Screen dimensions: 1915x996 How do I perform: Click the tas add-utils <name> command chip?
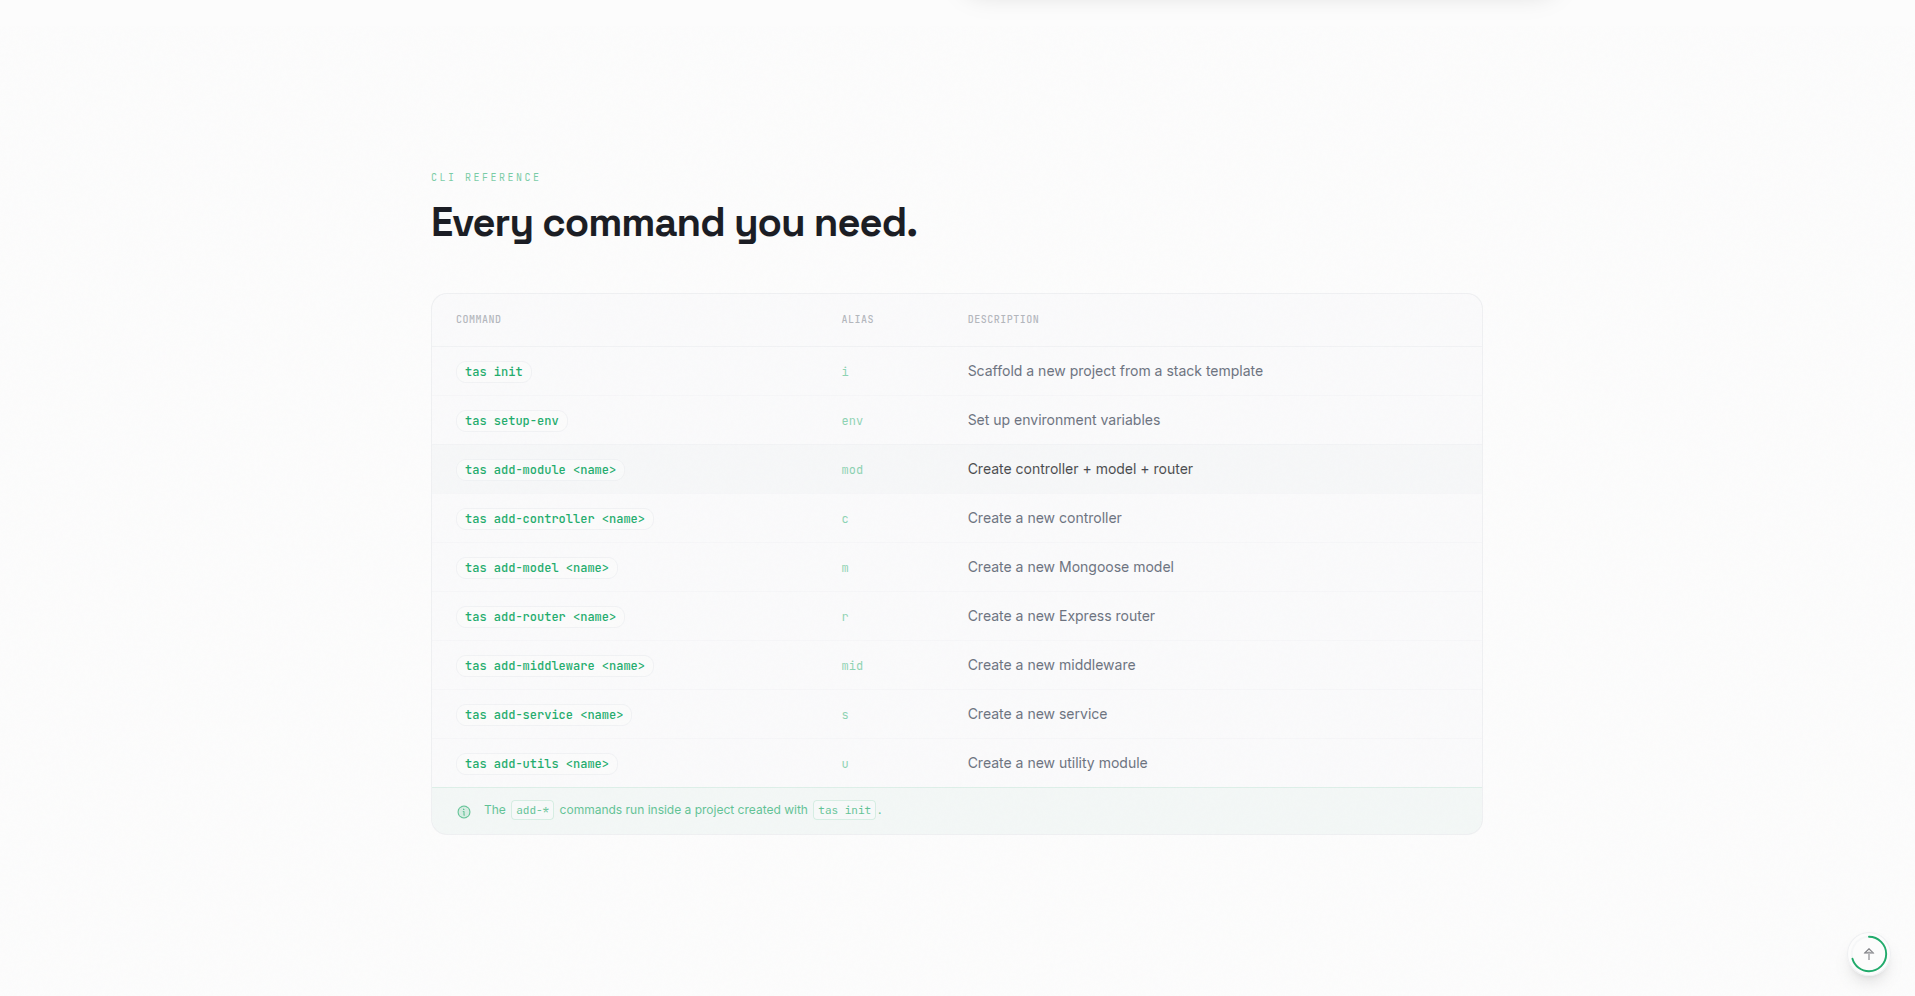(x=536, y=763)
